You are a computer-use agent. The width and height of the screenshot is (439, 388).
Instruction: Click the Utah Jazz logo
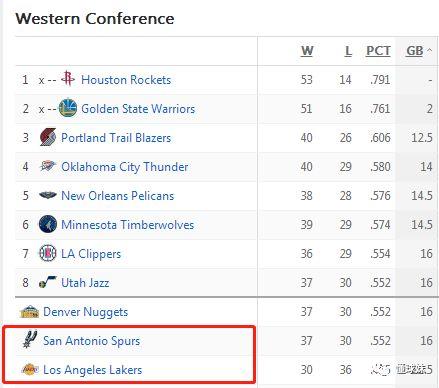pos(48,282)
